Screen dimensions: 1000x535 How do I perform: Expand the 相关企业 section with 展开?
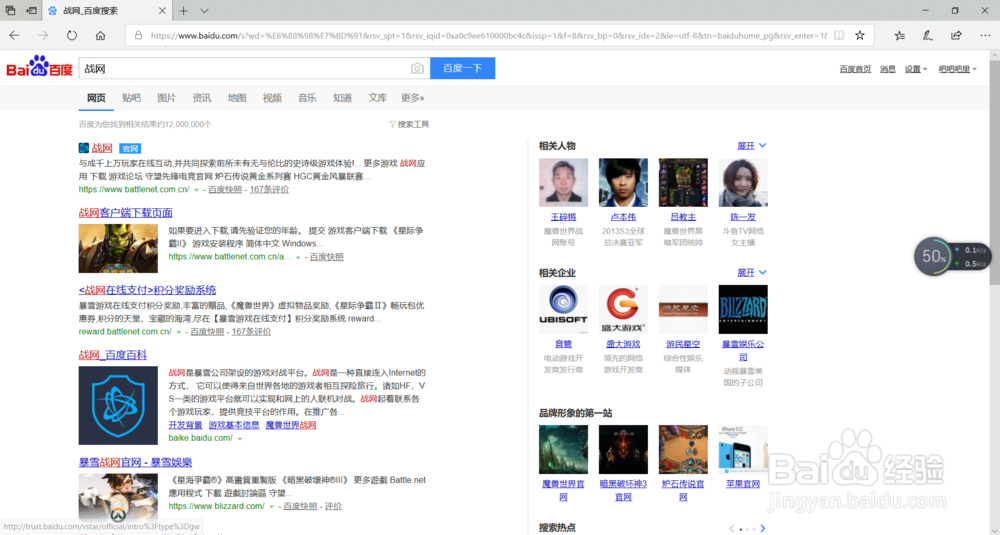(x=752, y=272)
